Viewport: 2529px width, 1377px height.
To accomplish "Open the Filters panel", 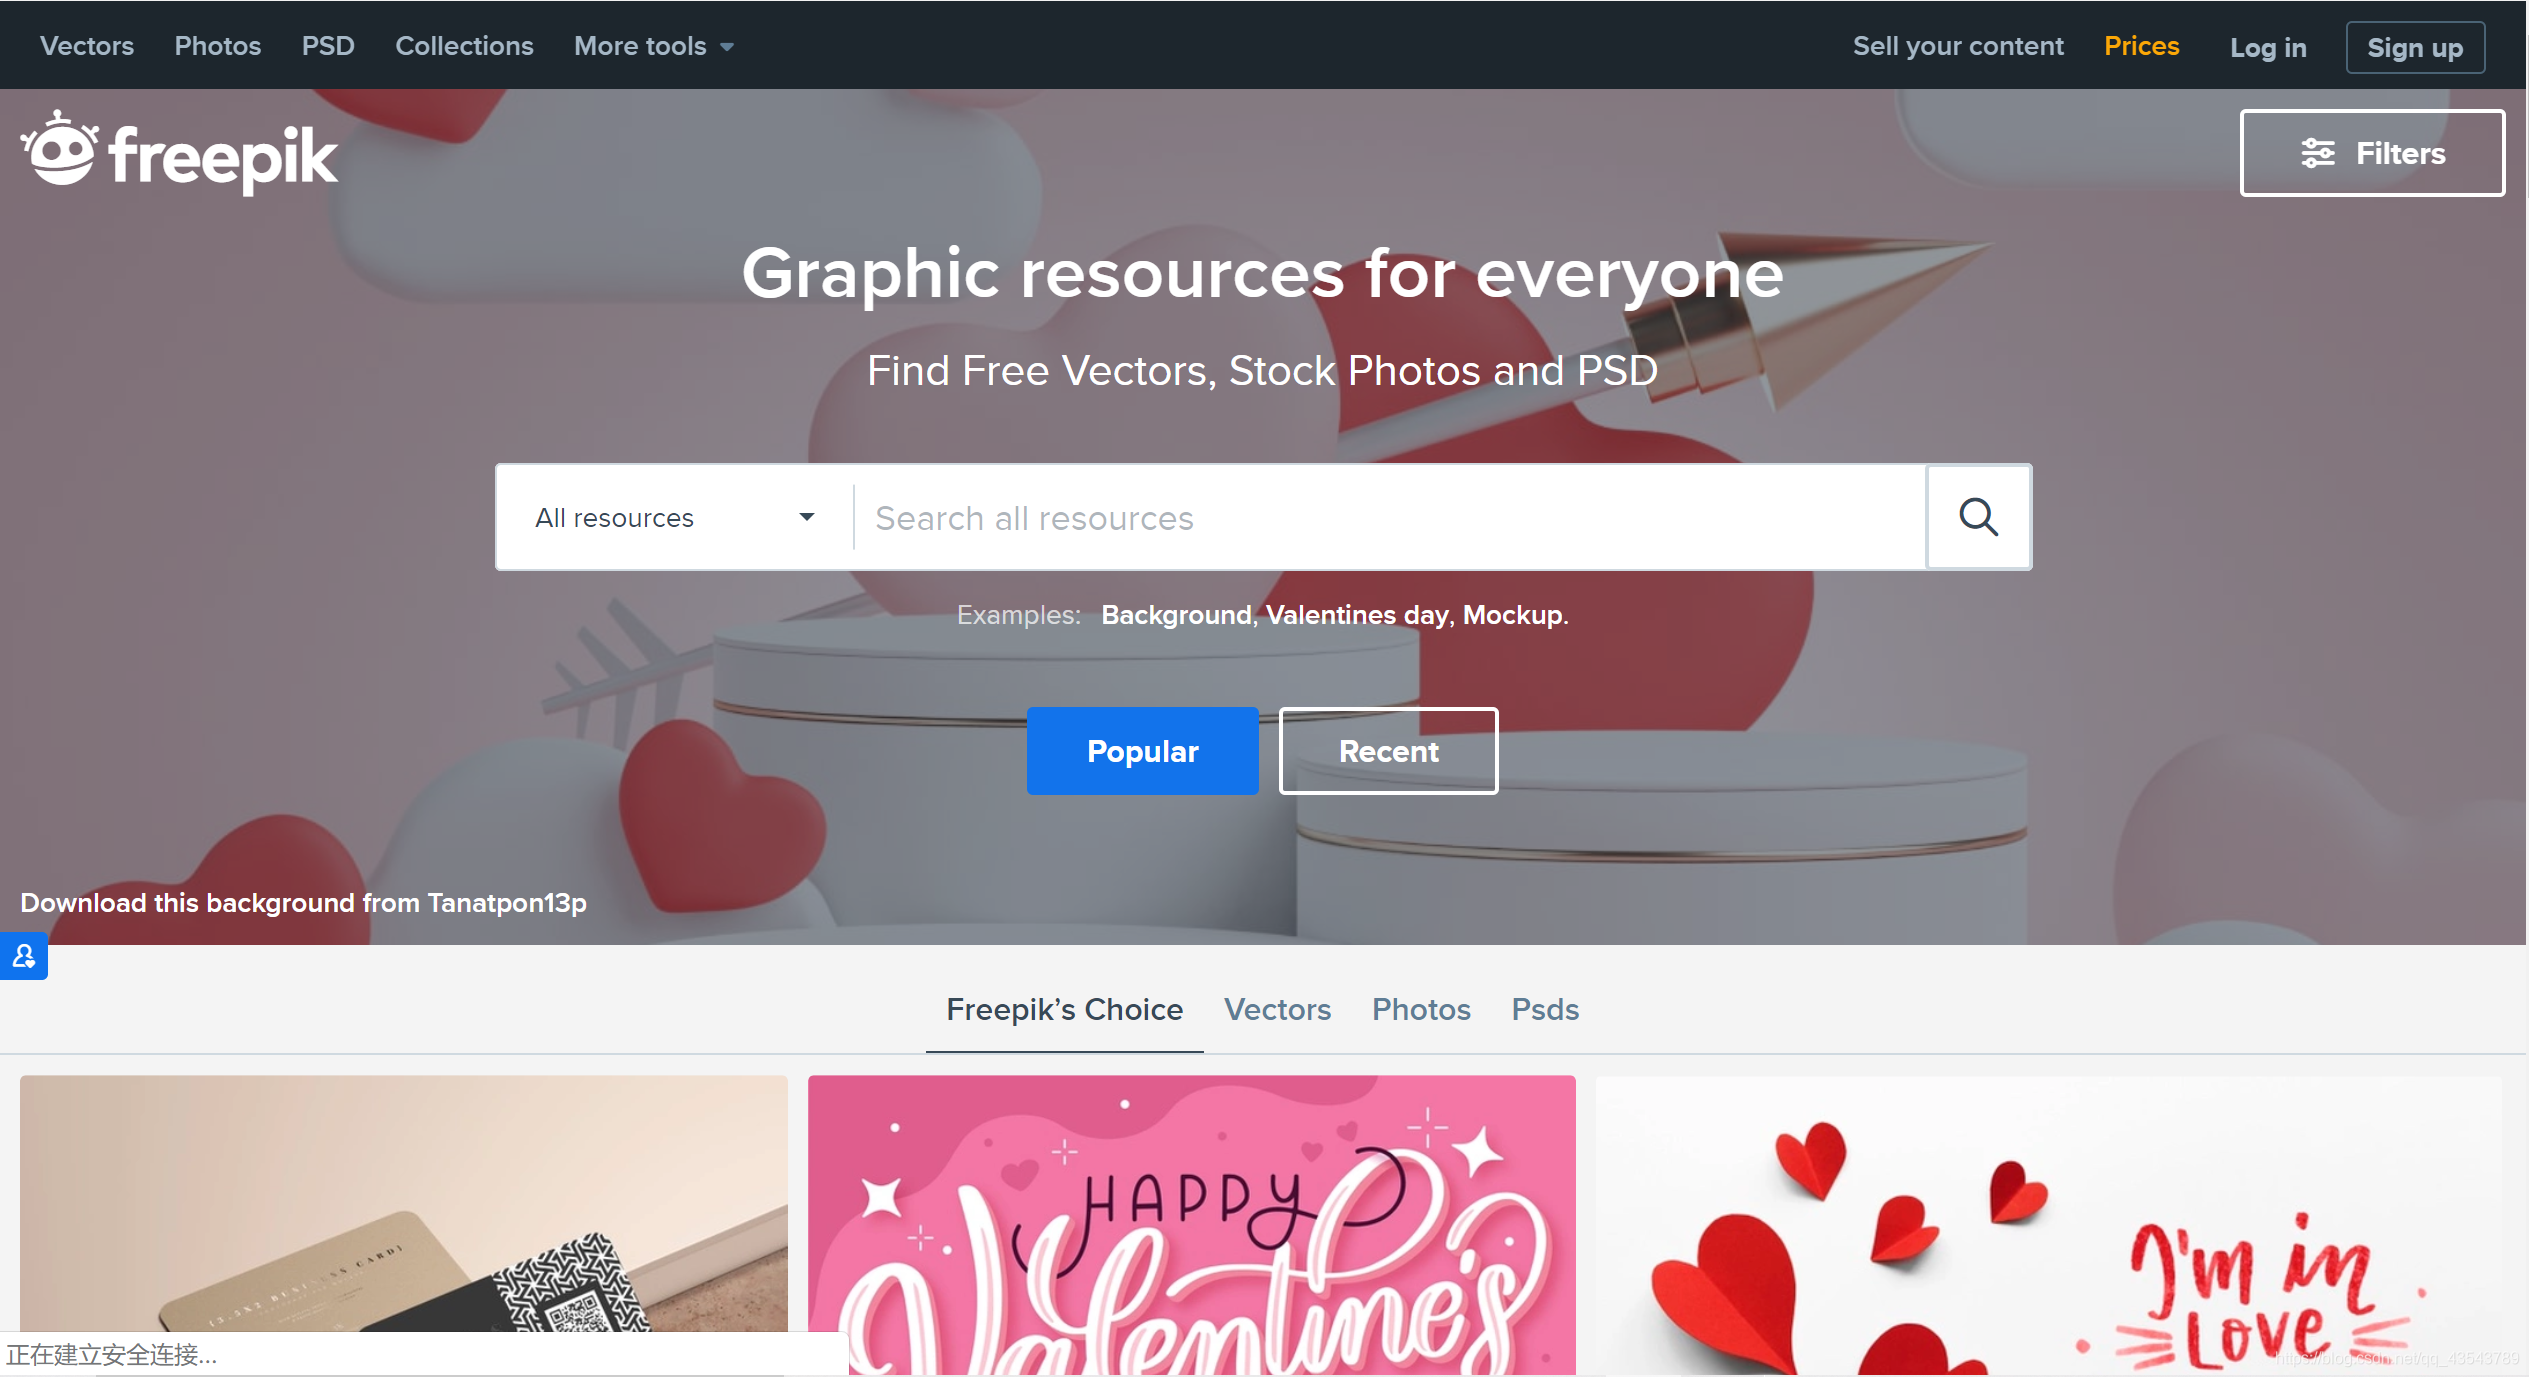I will coord(2372,153).
